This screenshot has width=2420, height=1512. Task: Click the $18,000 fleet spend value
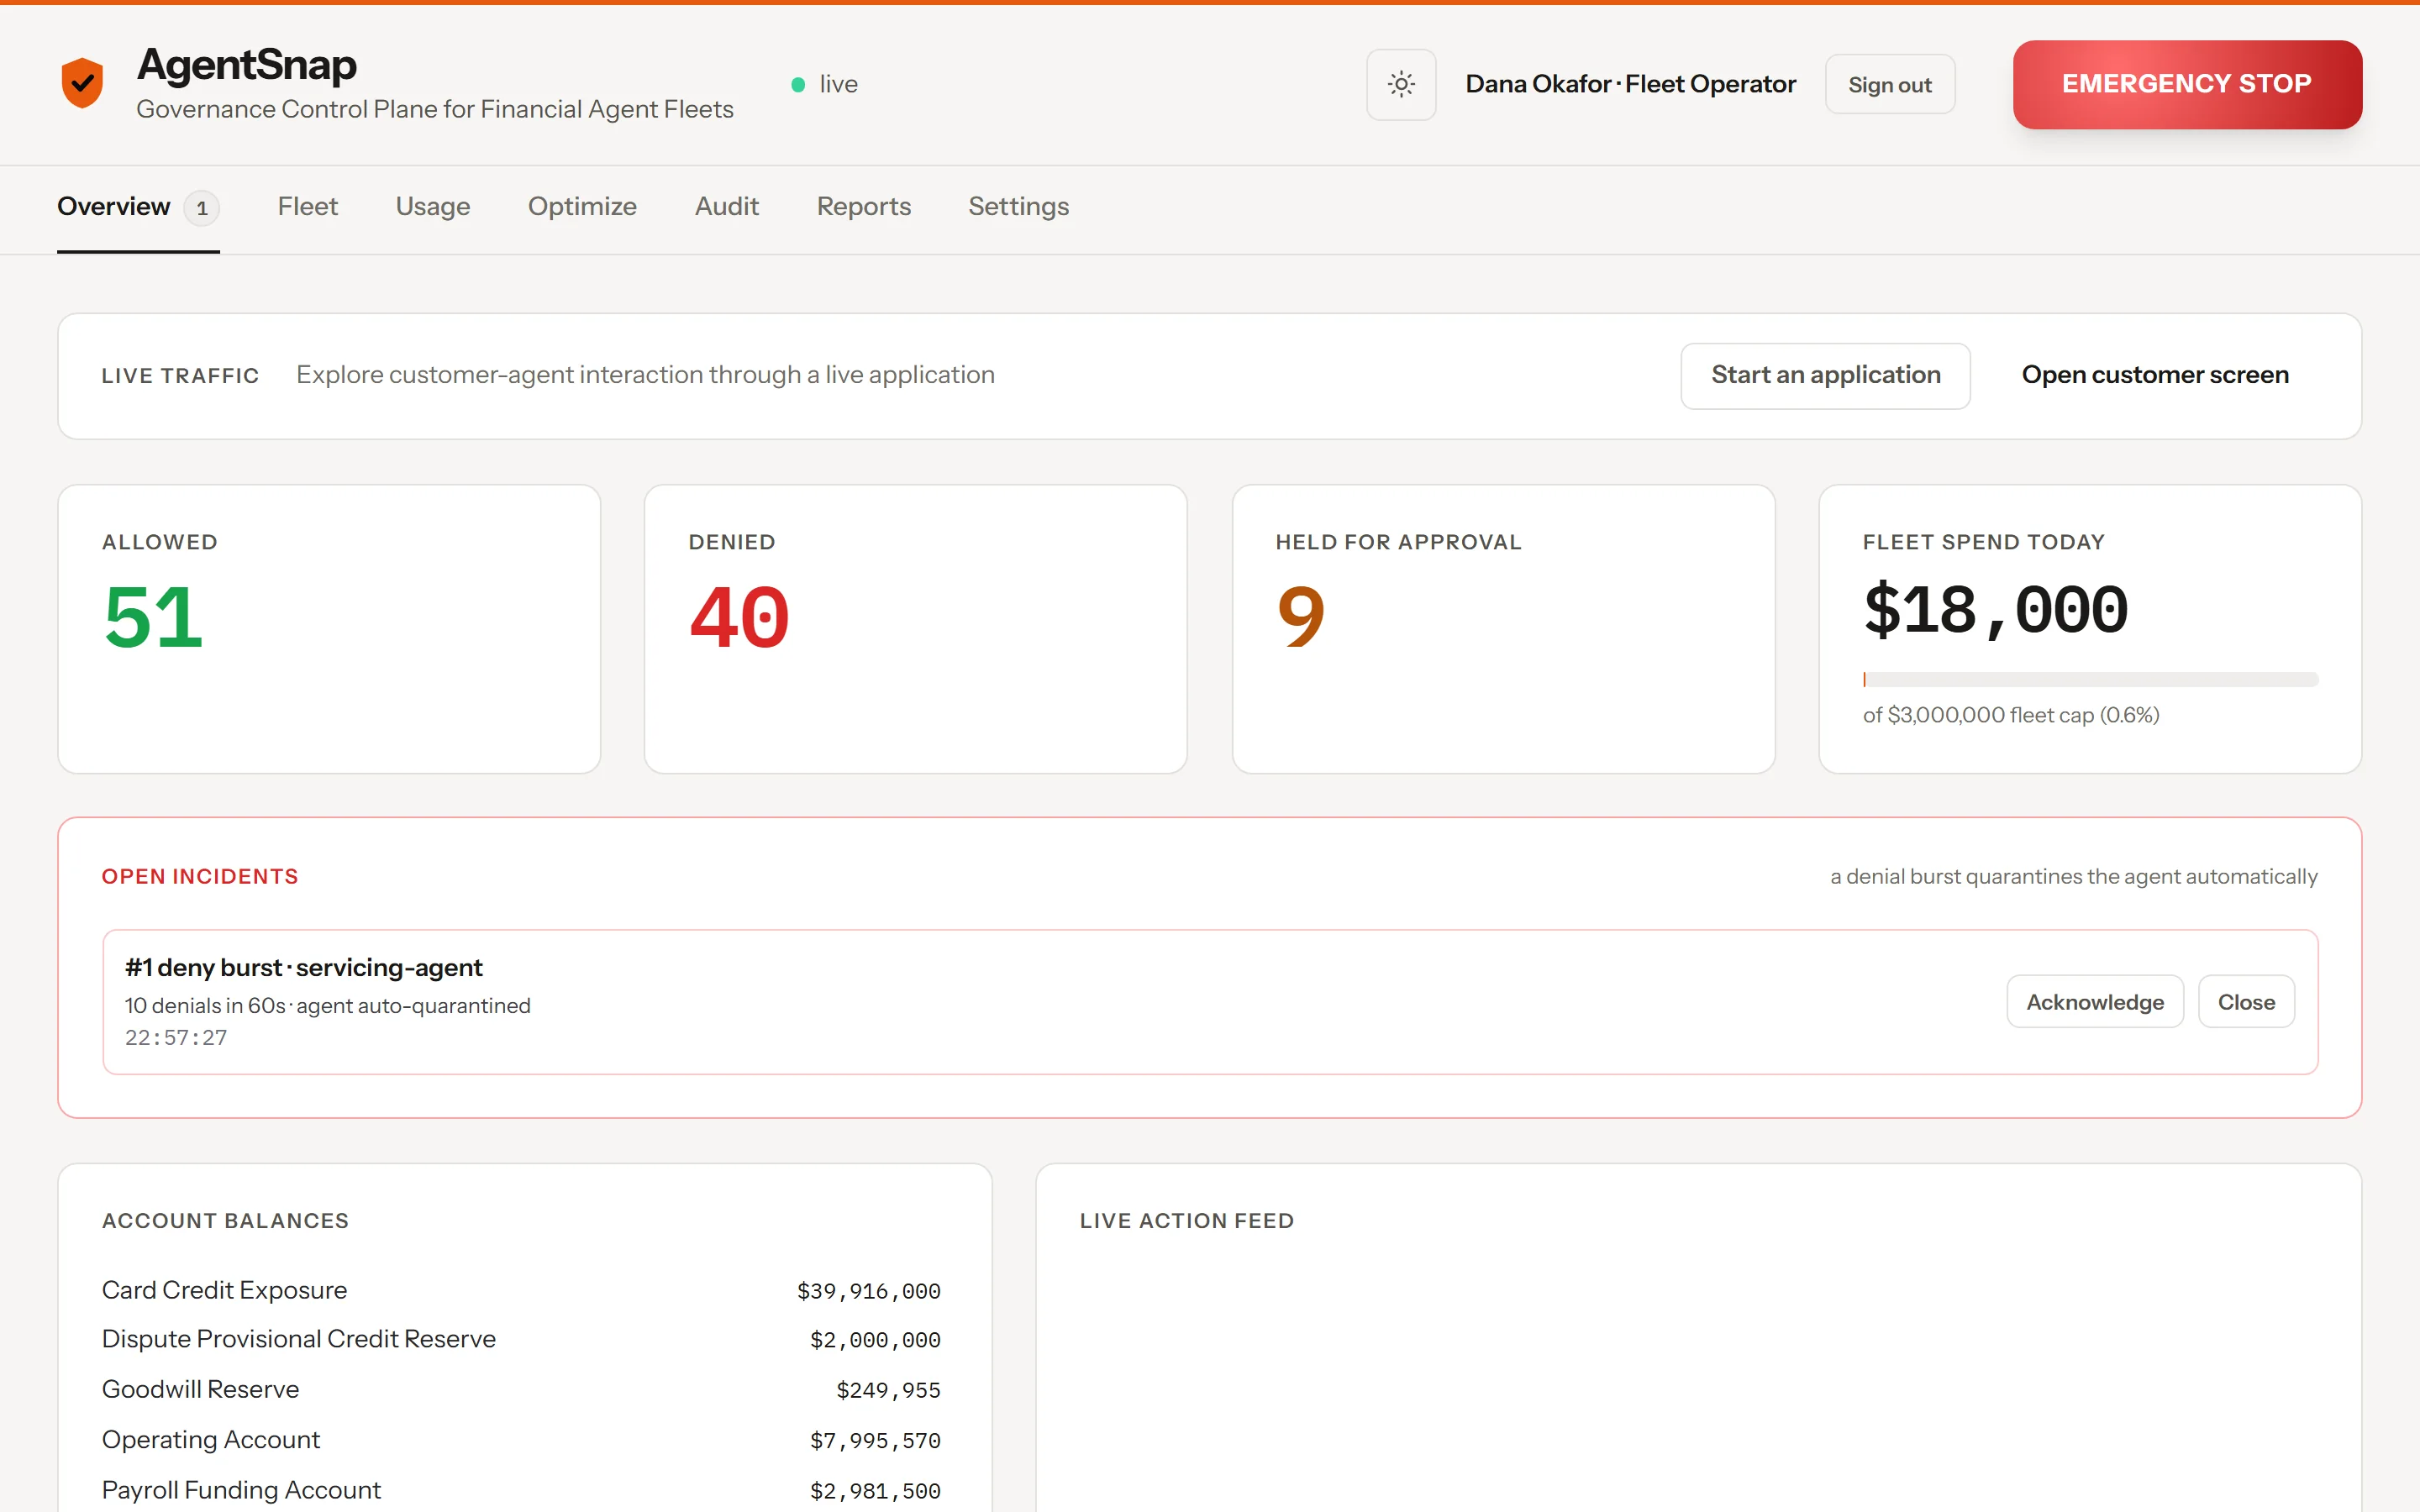(x=1996, y=610)
